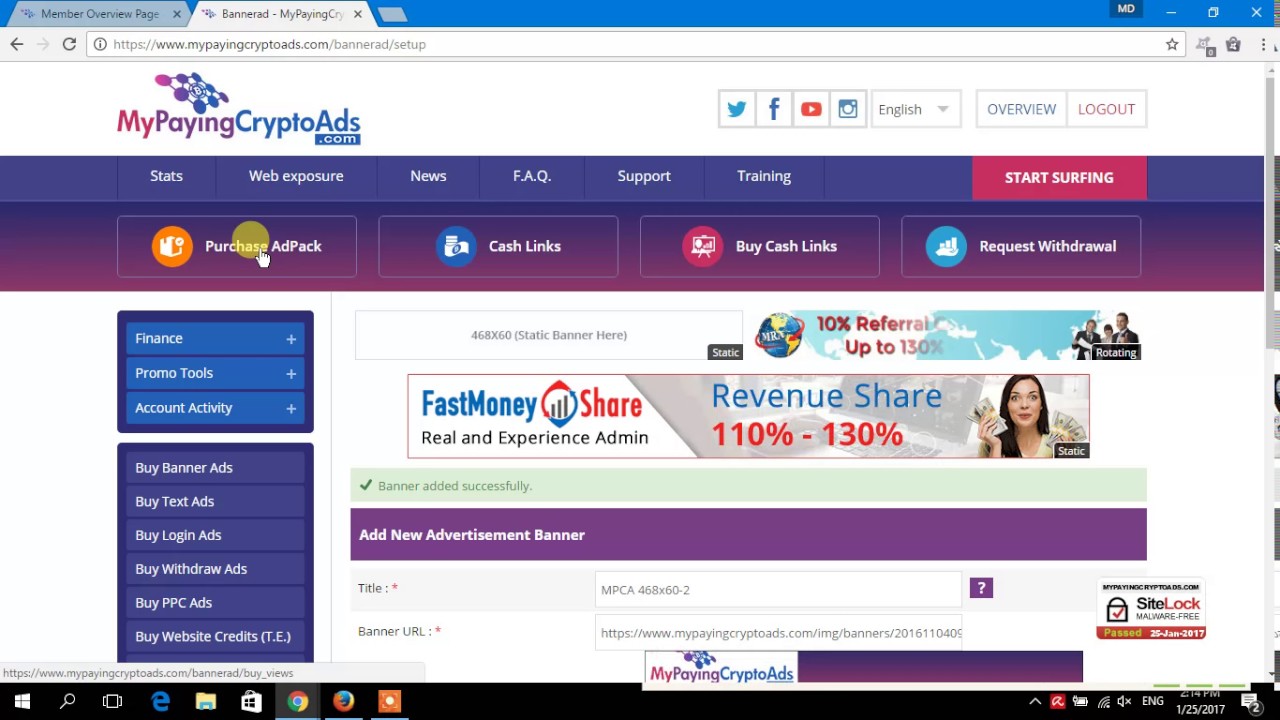Image resolution: width=1280 pixels, height=720 pixels.
Task: Click the MyPayingCryptoAds site logo
Action: [239, 109]
